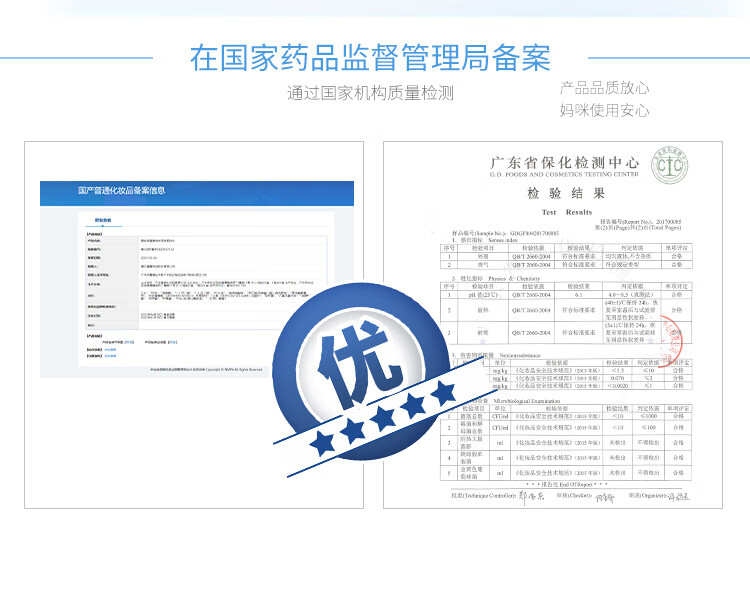Click the Microbiological Examination section label

point(527,401)
